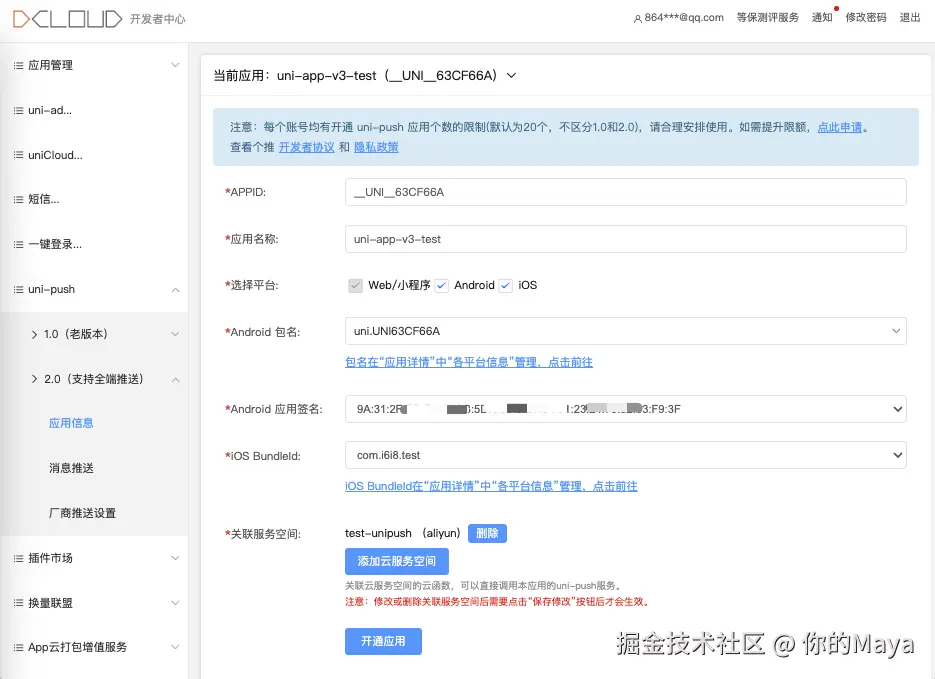Open 厂商推送设置 menu item
Viewport: 935px width, 679px height.
point(82,513)
